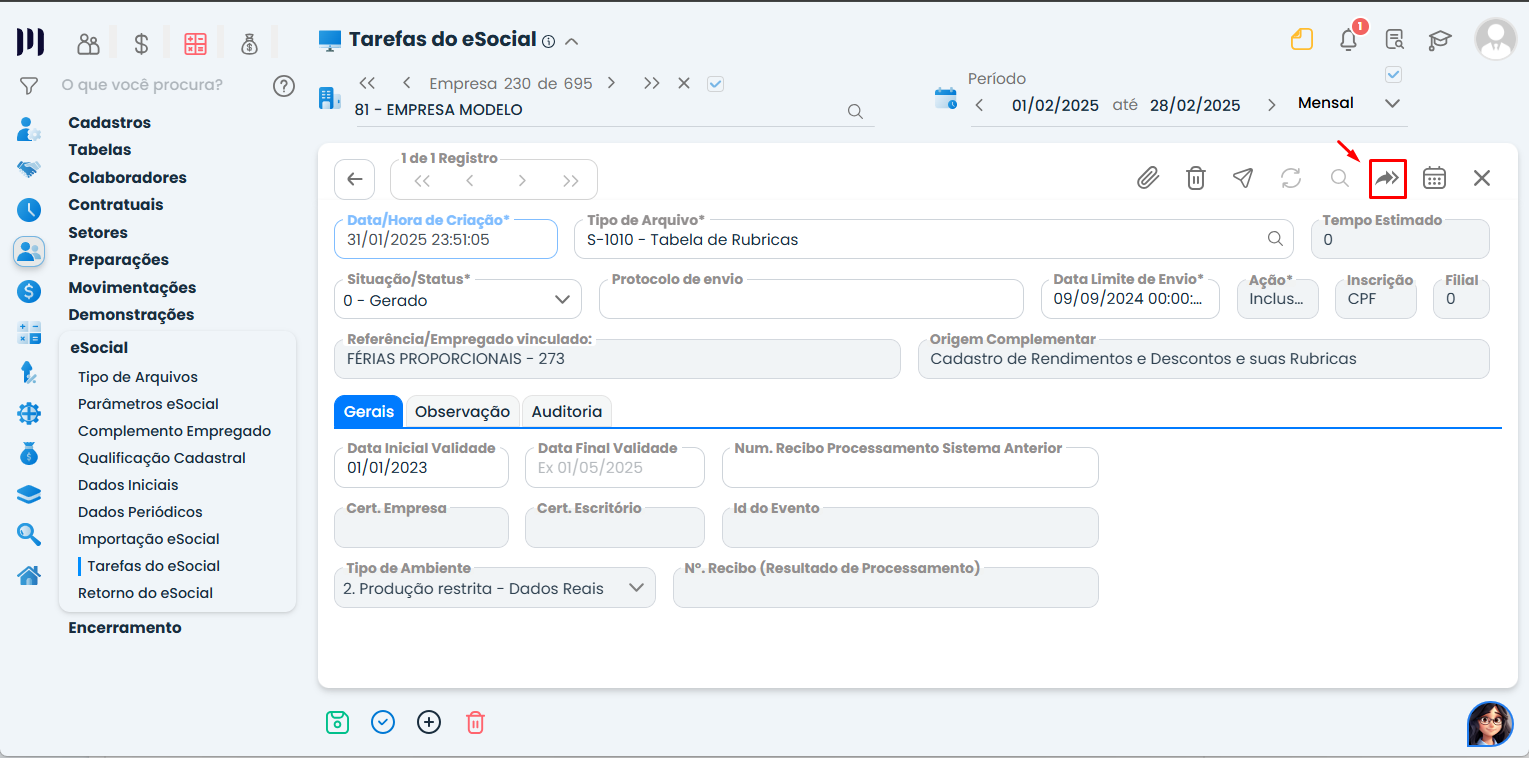Switch to the Observação tab
The height and width of the screenshot is (758, 1529).
pos(462,411)
